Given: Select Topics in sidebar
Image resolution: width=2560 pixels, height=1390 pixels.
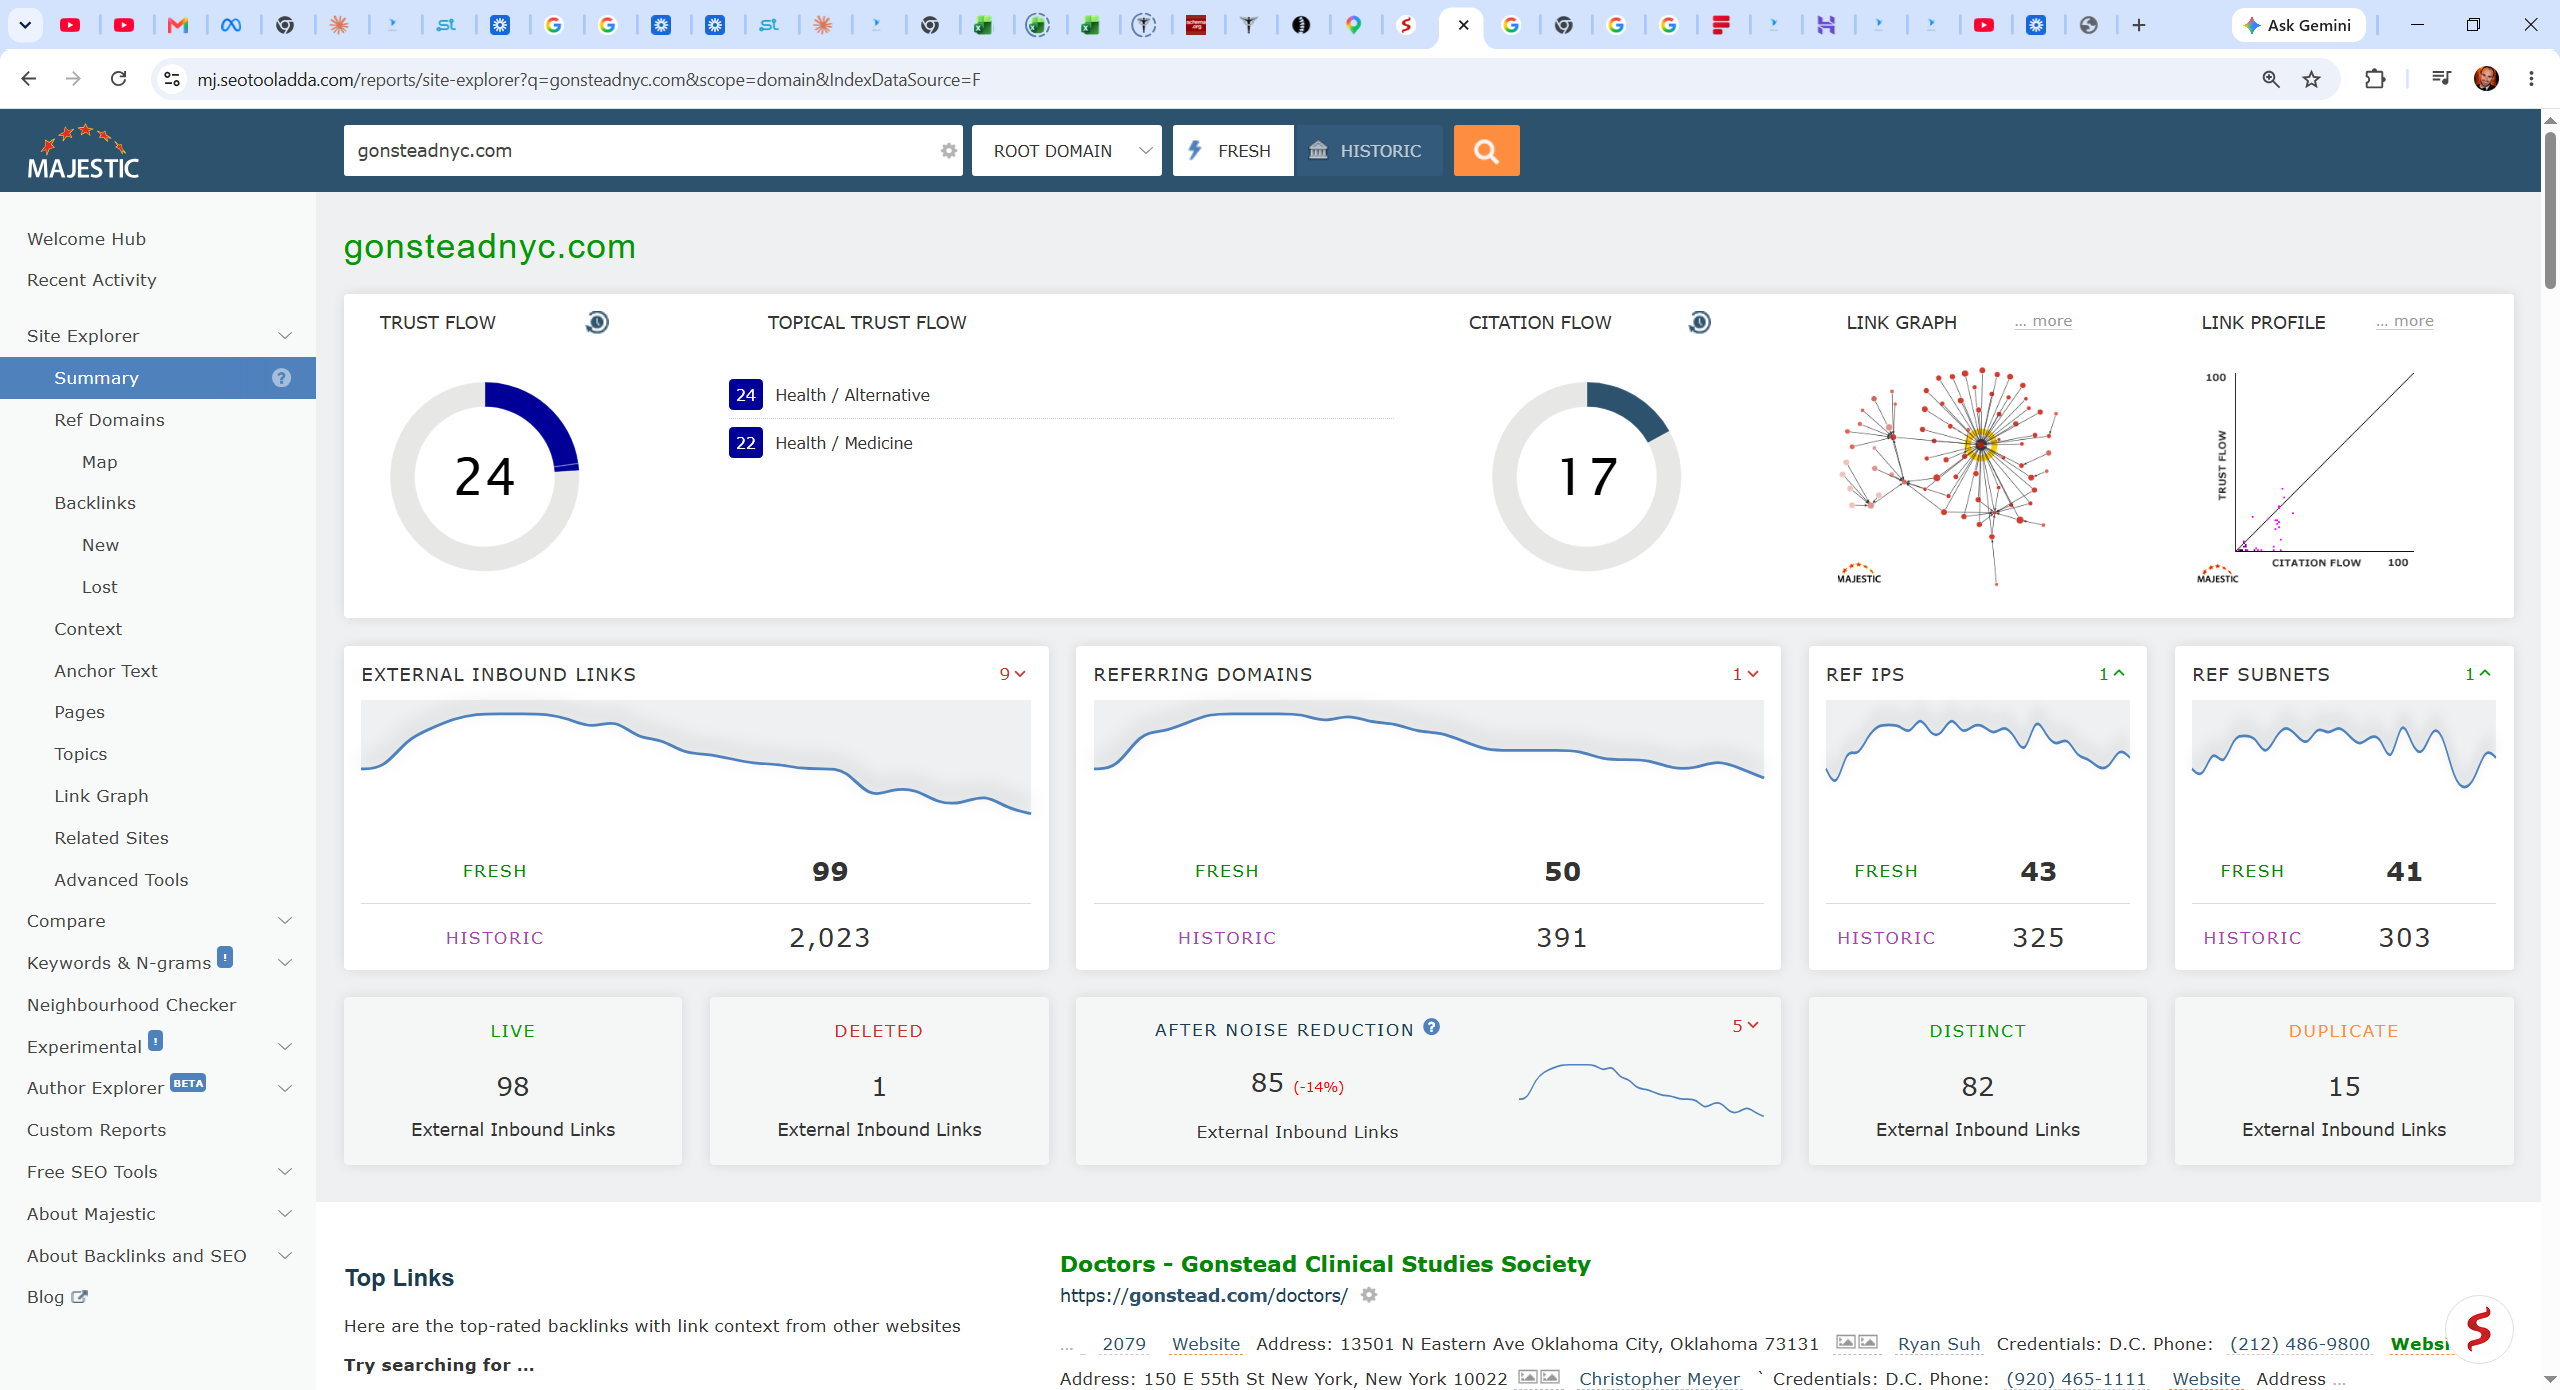Looking at the screenshot, I should point(81,754).
